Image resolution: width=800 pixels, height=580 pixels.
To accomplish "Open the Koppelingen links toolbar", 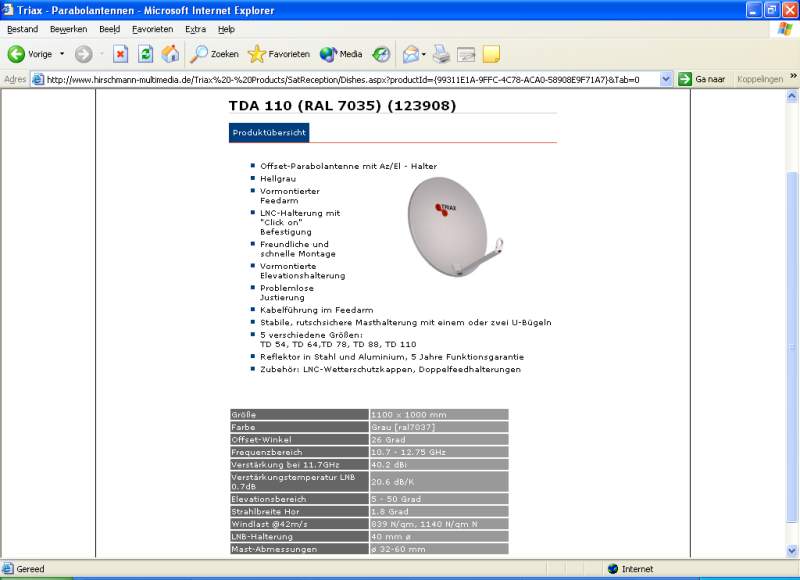I will pyautogui.click(x=760, y=80).
